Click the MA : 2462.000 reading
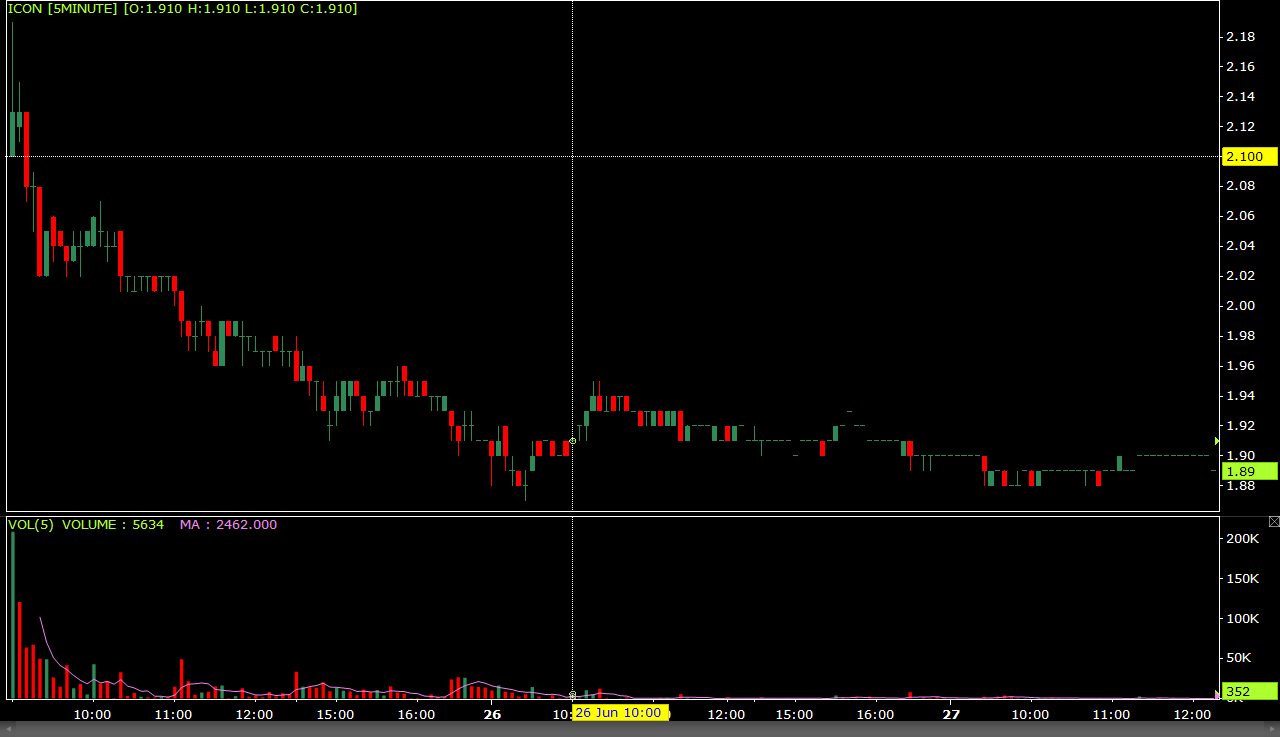This screenshot has height=737, width=1280. 228,524
